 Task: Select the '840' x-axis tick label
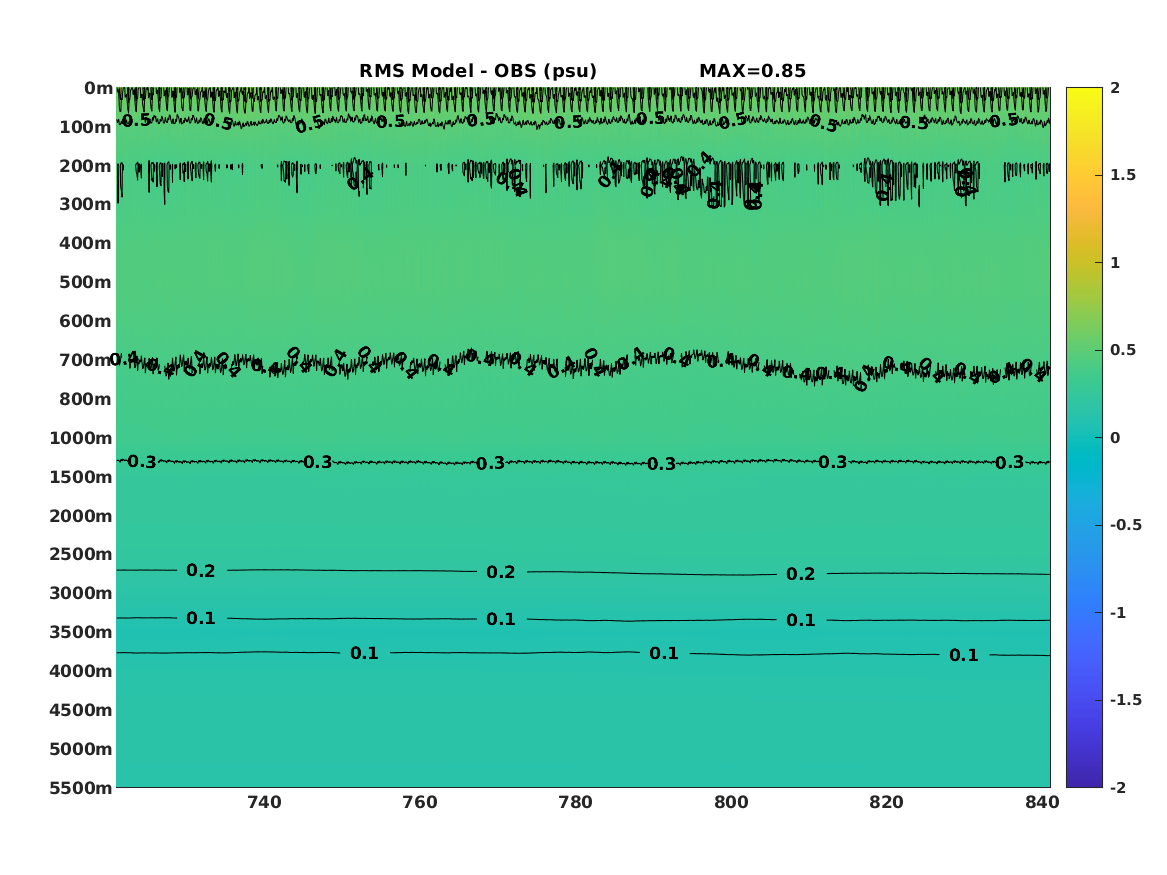[1042, 802]
